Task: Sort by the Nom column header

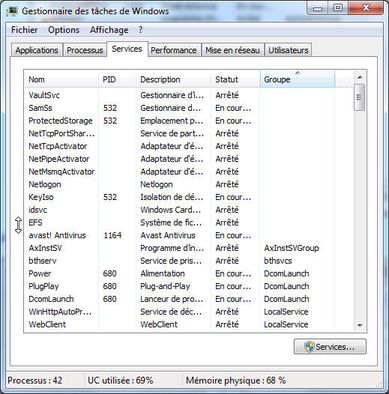Action: click(61, 79)
